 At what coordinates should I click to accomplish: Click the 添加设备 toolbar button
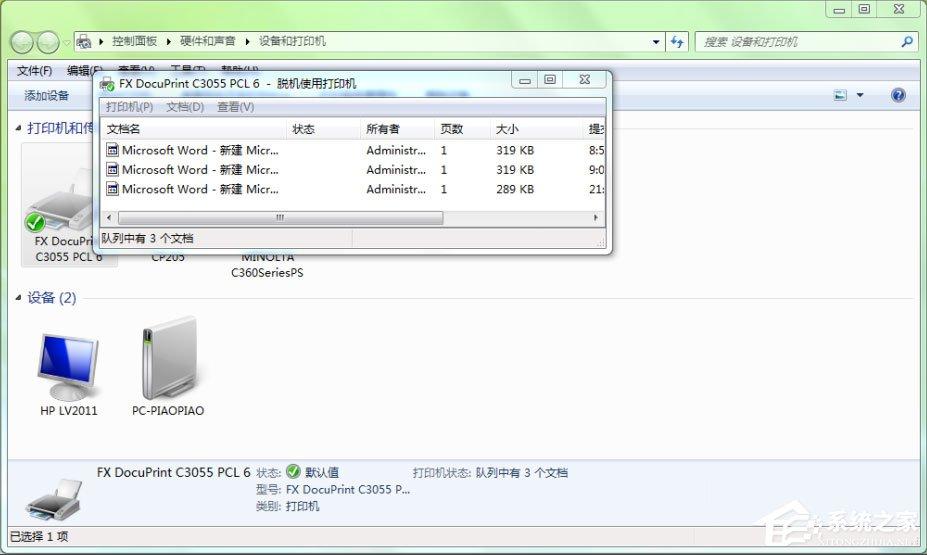point(47,96)
